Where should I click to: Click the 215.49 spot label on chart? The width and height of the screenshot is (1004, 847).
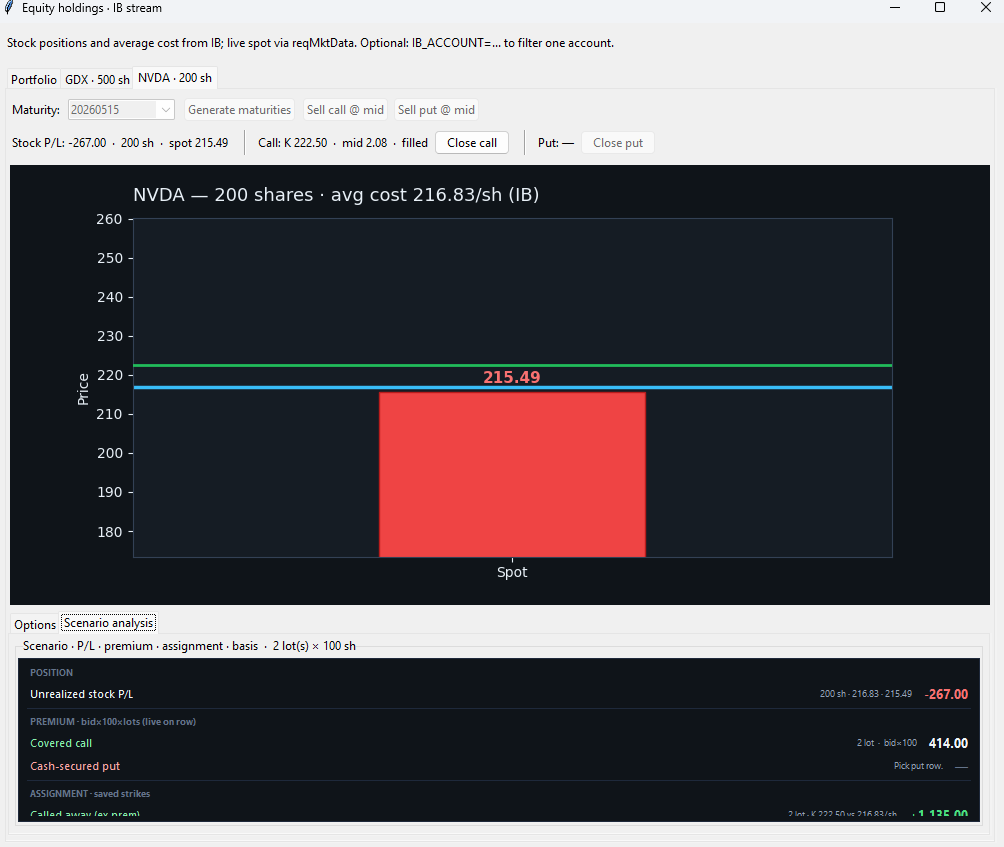click(512, 377)
